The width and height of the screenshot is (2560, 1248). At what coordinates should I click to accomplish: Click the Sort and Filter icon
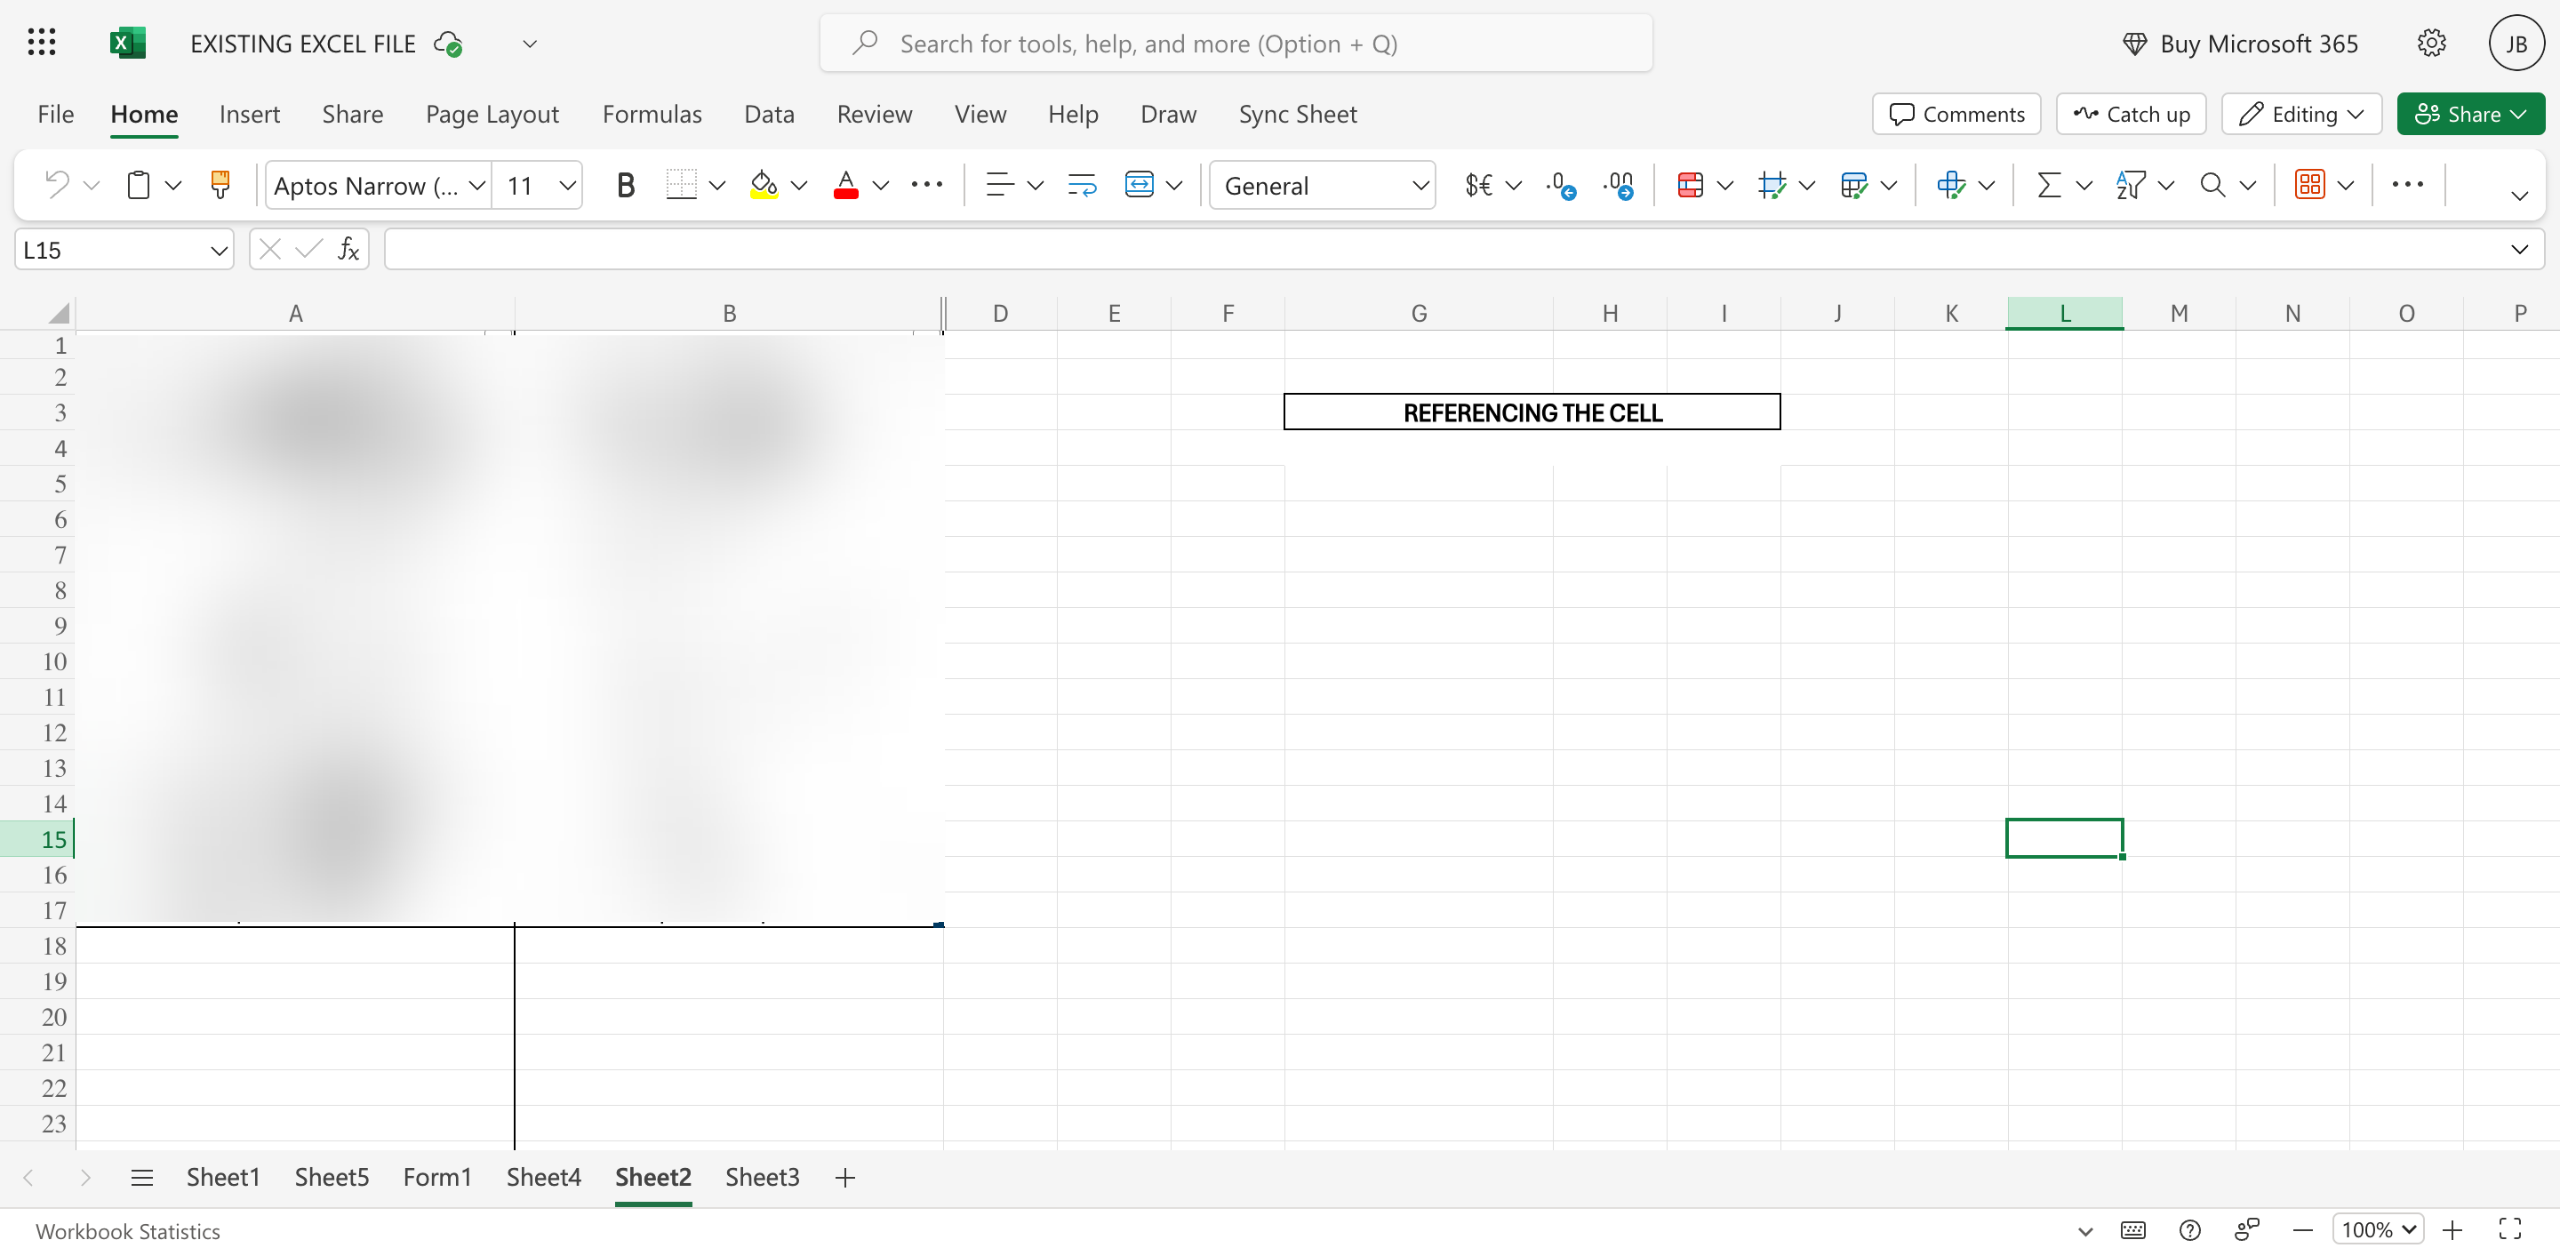point(2130,185)
